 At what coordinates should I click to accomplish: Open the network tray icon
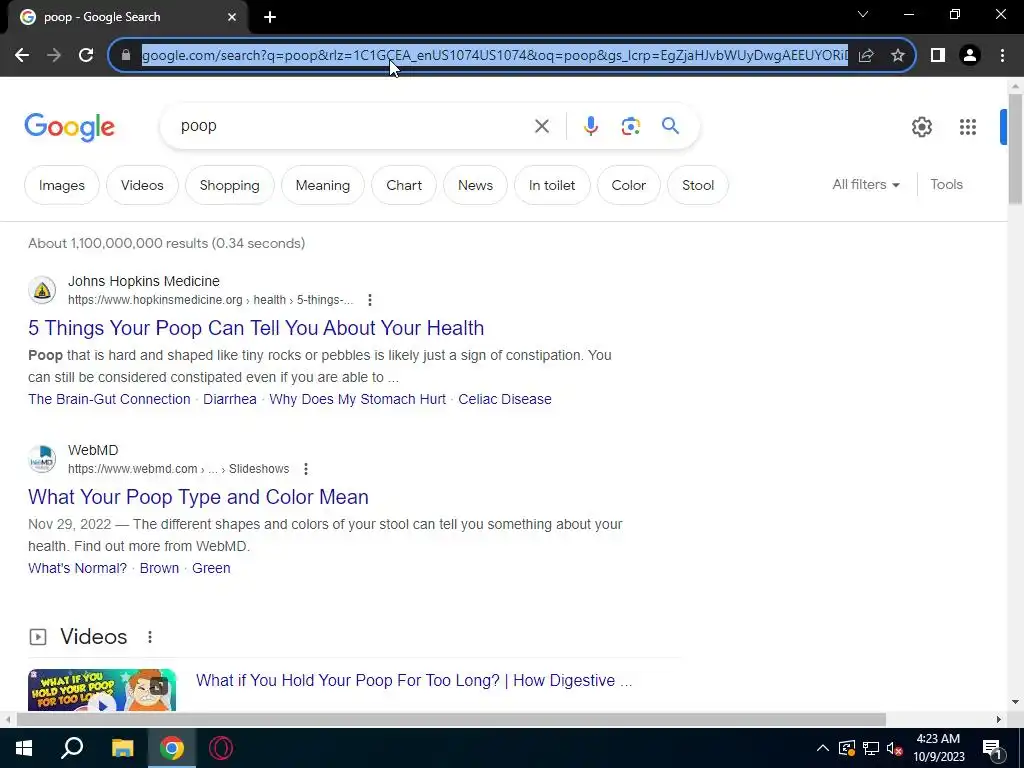click(871, 748)
